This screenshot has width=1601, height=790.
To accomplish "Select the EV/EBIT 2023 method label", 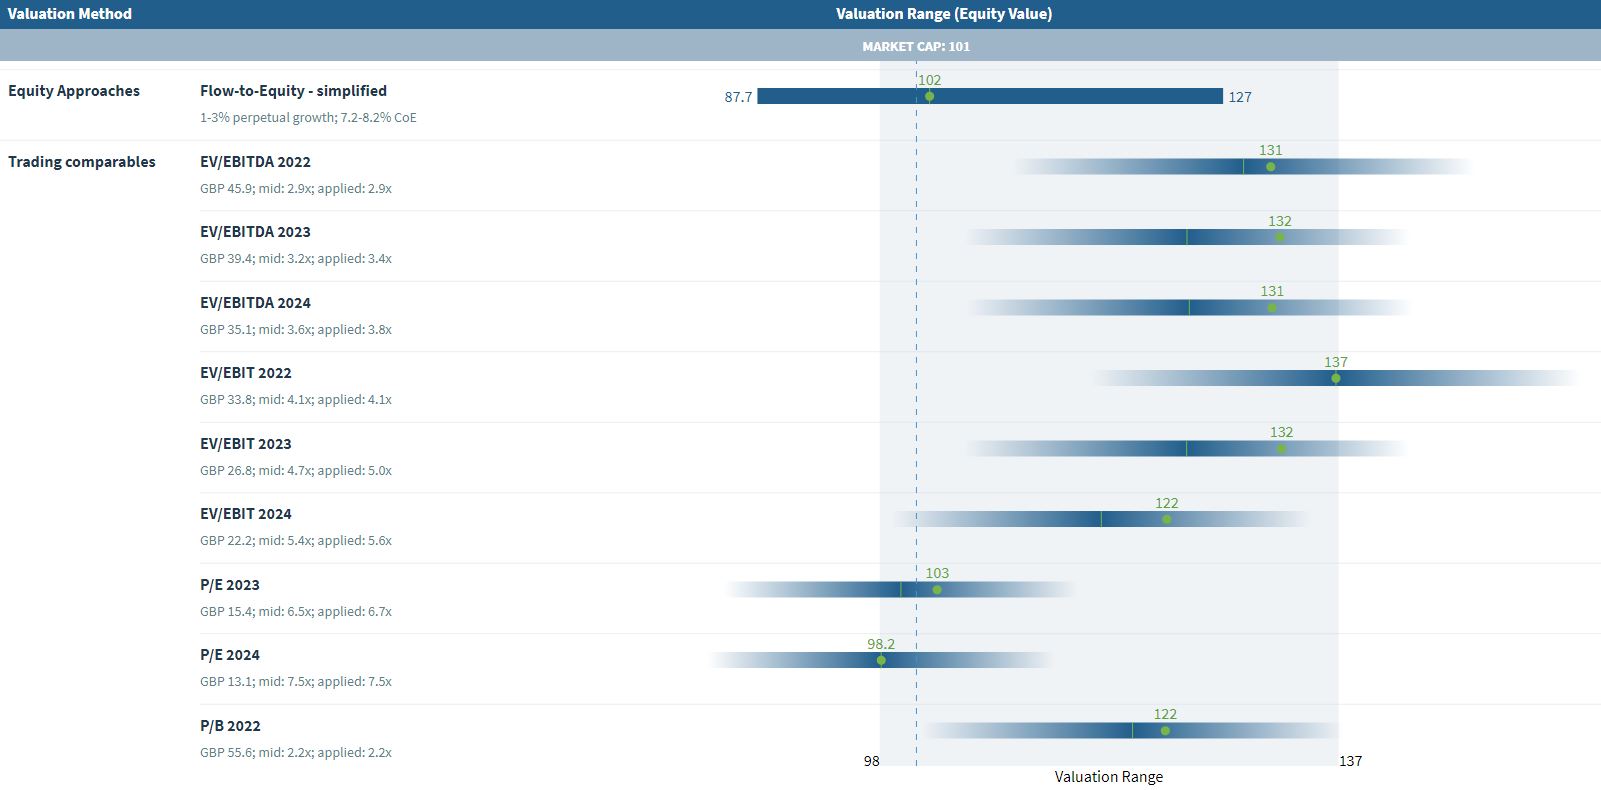I will tap(246, 444).
